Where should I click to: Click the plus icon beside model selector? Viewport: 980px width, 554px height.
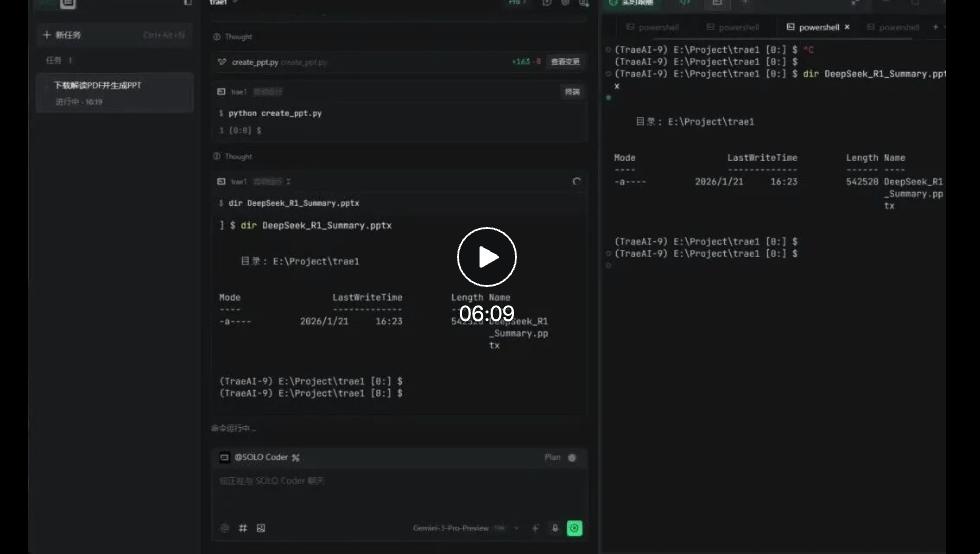(x=535, y=528)
